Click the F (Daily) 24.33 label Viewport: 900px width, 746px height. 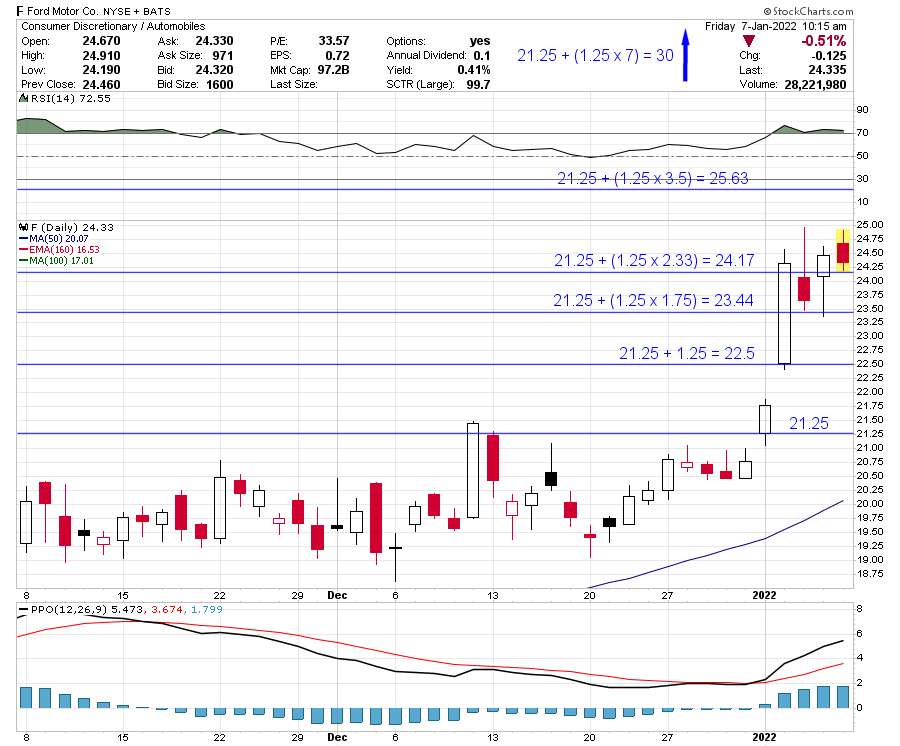click(72, 227)
